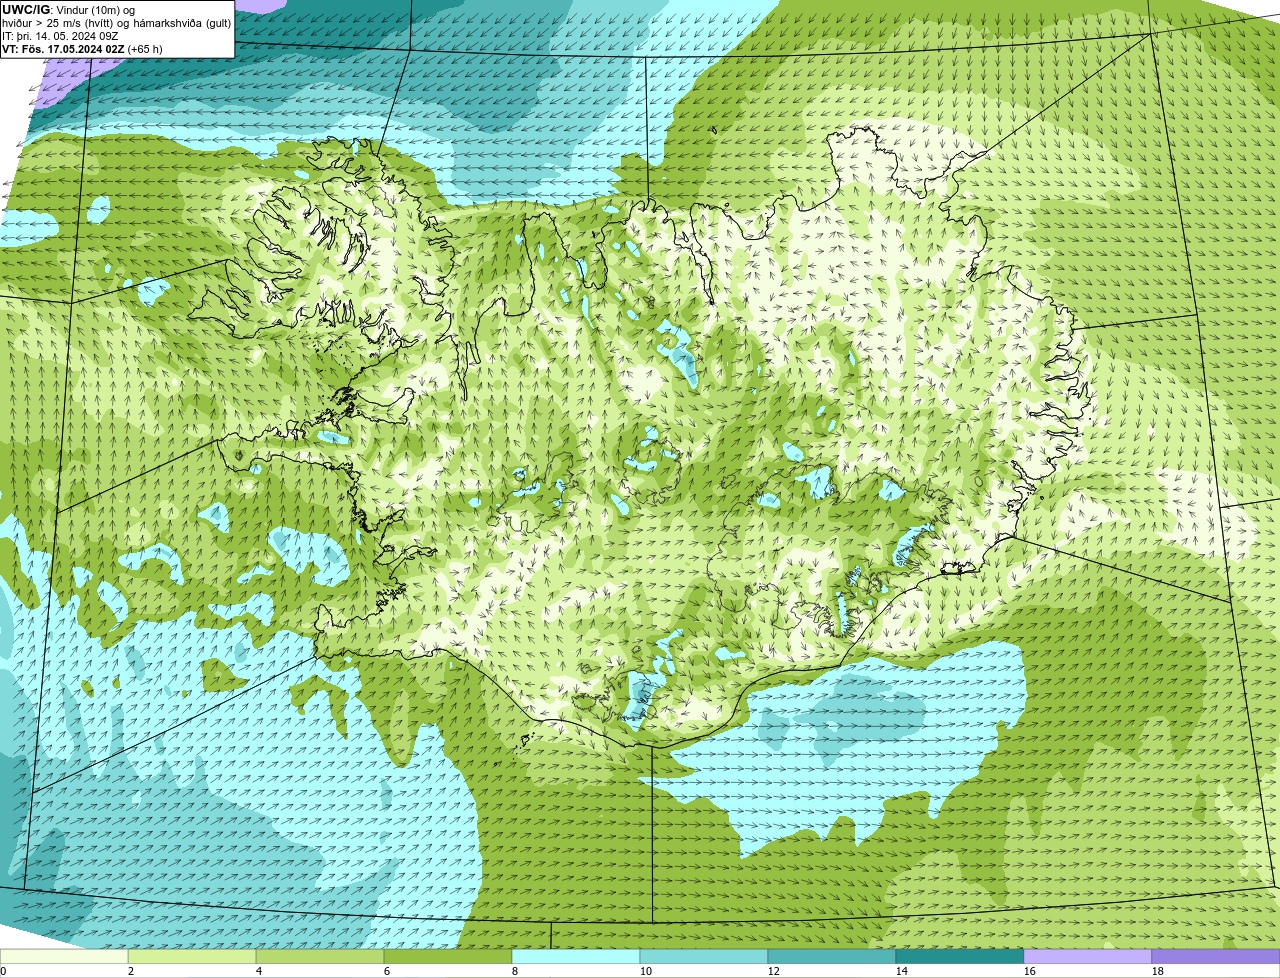This screenshot has width=1280, height=978.
Task: Click the 12–14 m/s teal legend swatch
Action: coord(832,956)
